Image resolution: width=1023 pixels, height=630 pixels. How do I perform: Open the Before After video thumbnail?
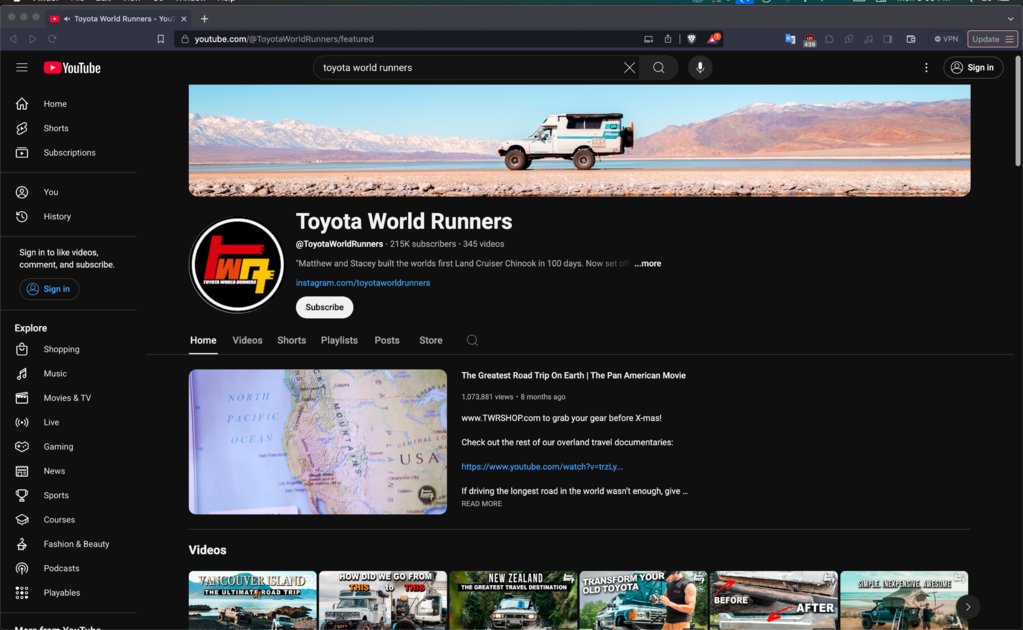(x=774, y=600)
